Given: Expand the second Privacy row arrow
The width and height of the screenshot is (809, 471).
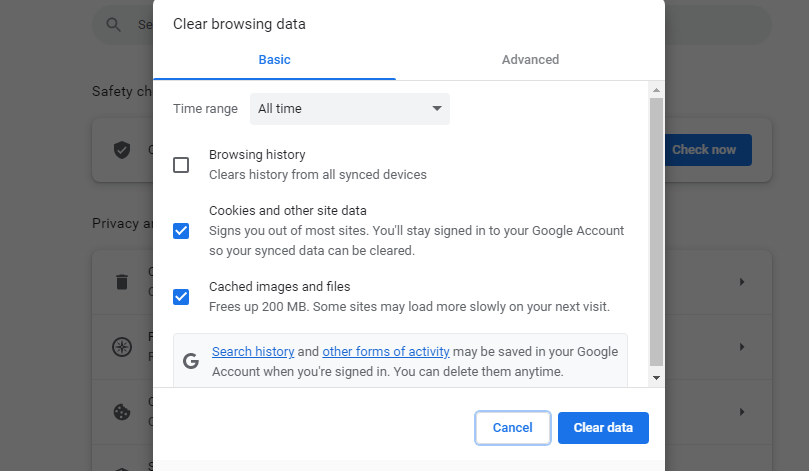Looking at the screenshot, I should coord(742,347).
